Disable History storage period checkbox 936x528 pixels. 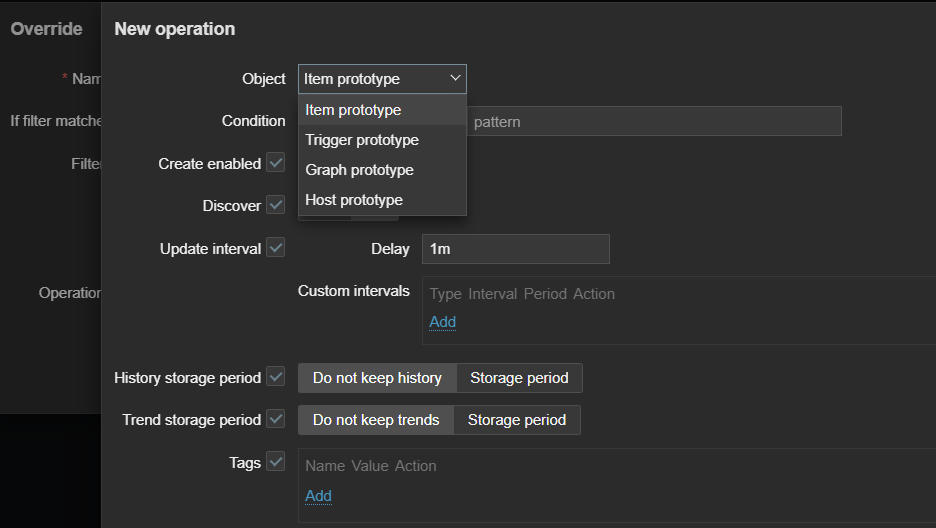[276, 377]
